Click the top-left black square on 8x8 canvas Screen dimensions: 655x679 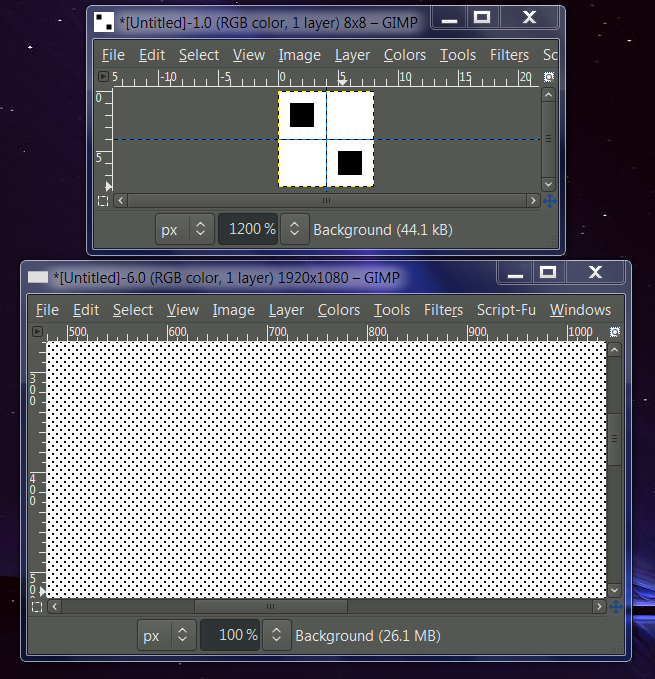(302, 115)
